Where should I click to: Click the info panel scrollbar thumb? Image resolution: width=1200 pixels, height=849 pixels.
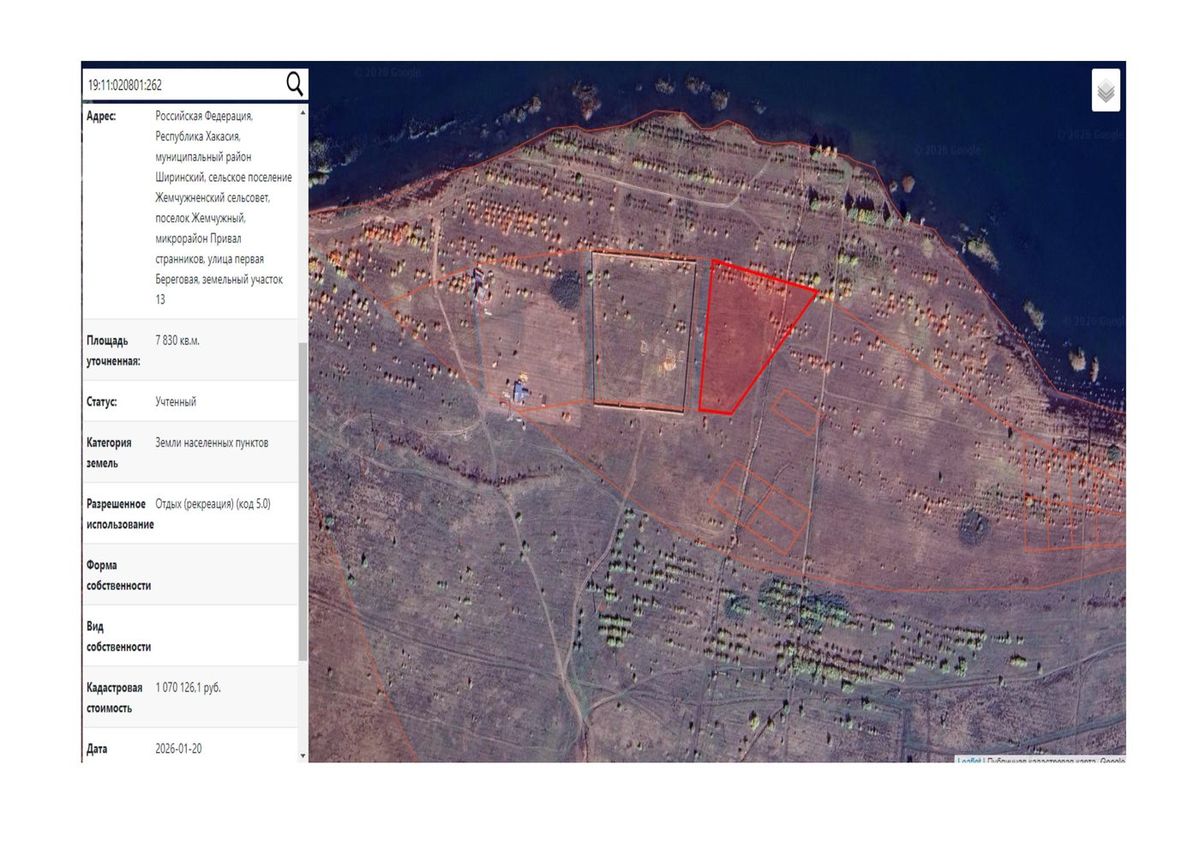point(303,501)
